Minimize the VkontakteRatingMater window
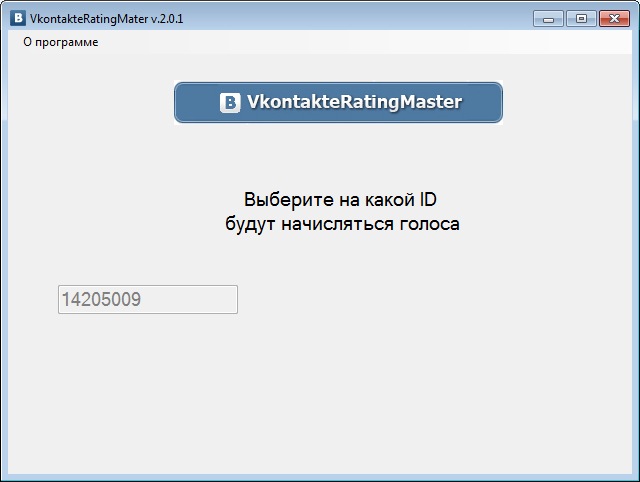The width and height of the screenshot is (640, 482). coord(548,19)
